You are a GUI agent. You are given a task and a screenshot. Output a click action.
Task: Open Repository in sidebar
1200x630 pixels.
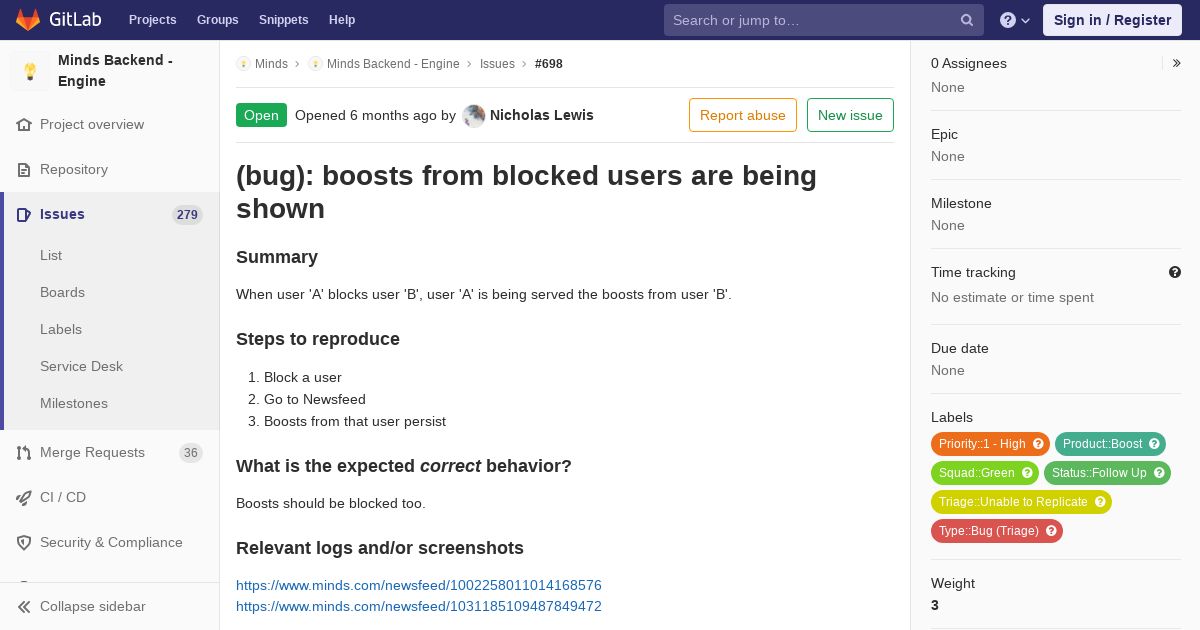click(74, 170)
